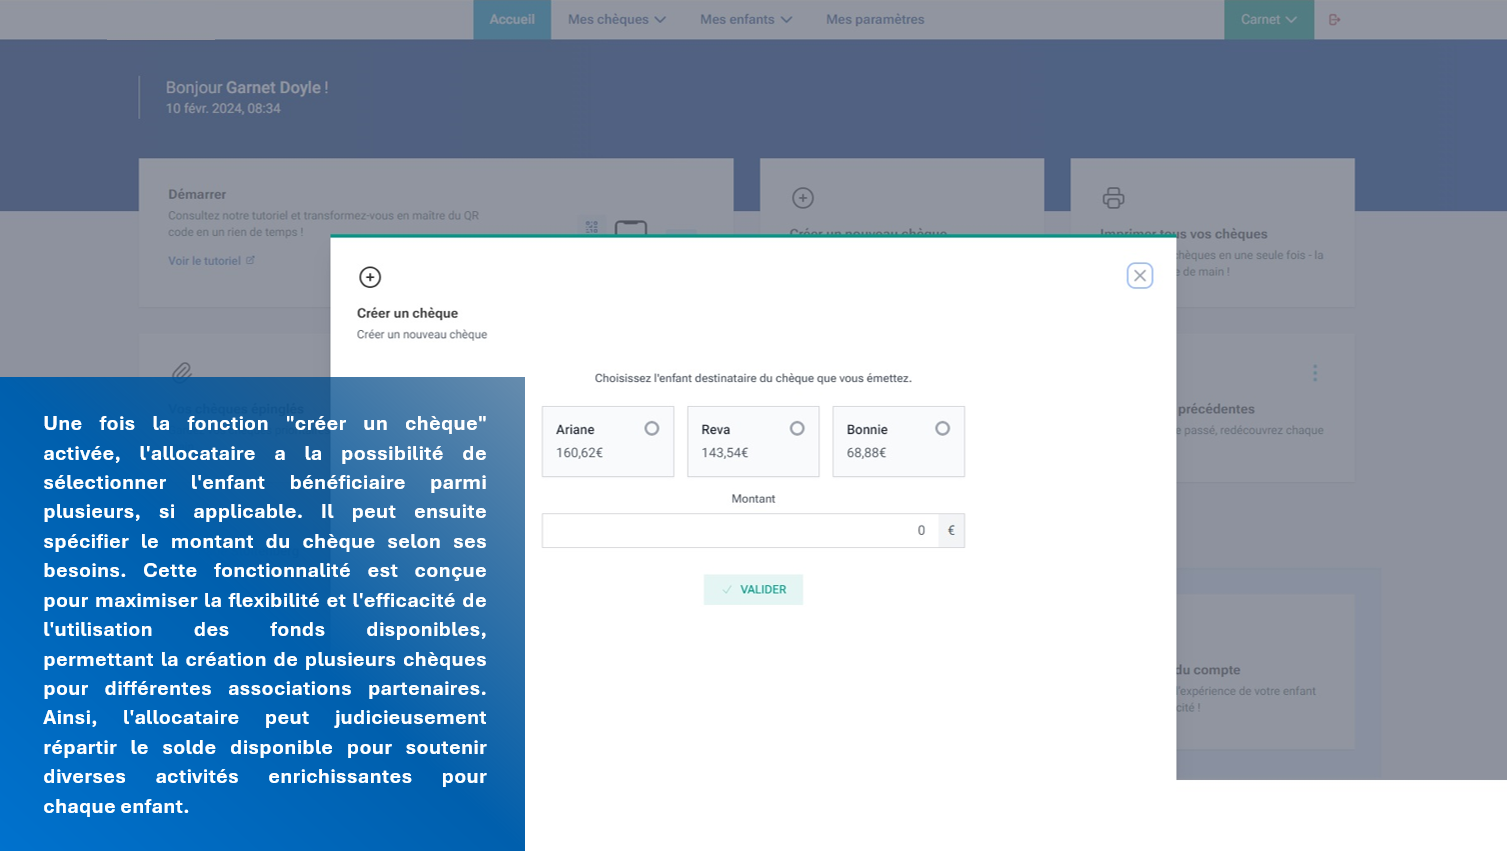Click the paperclip icon on left card
This screenshot has width=1507, height=851.
(x=182, y=372)
